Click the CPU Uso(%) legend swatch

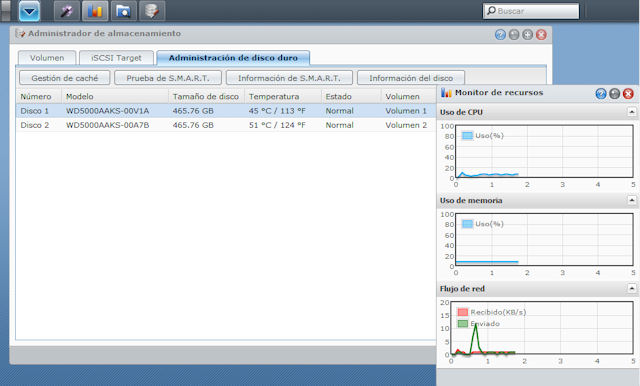click(467, 135)
